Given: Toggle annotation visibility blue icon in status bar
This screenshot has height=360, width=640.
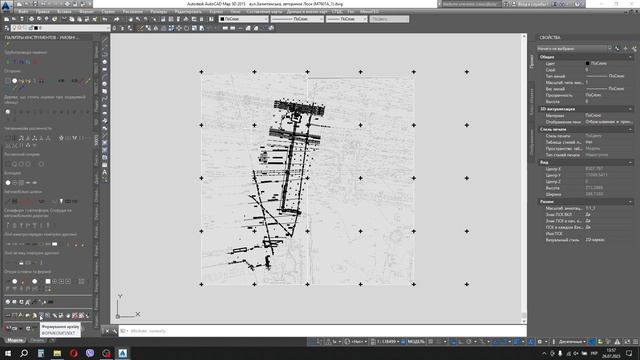Looking at the screenshot, I should pos(530,342).
